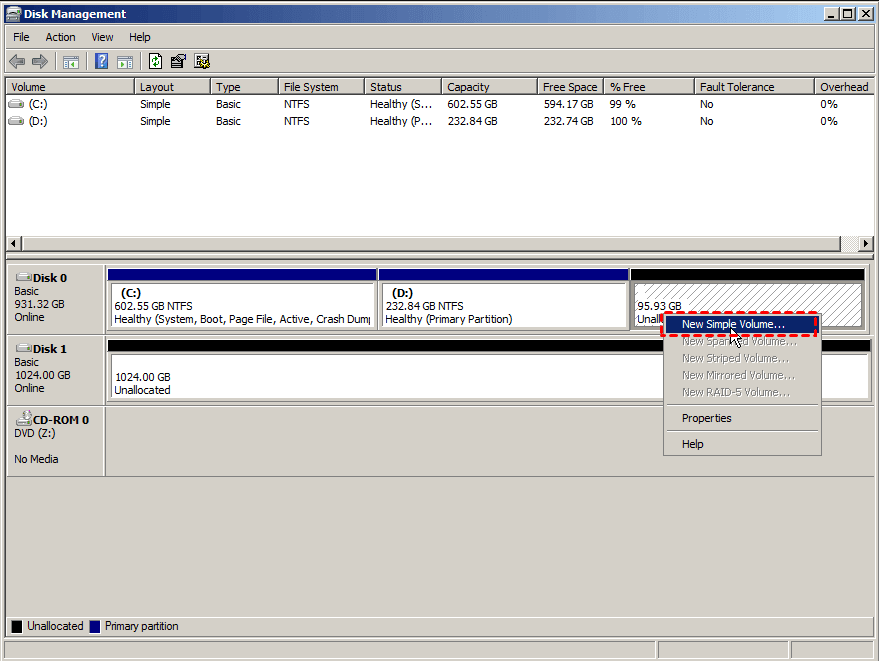Sort by the Type column header
This screenshot has height=661, width=879.
click(244, 87)
